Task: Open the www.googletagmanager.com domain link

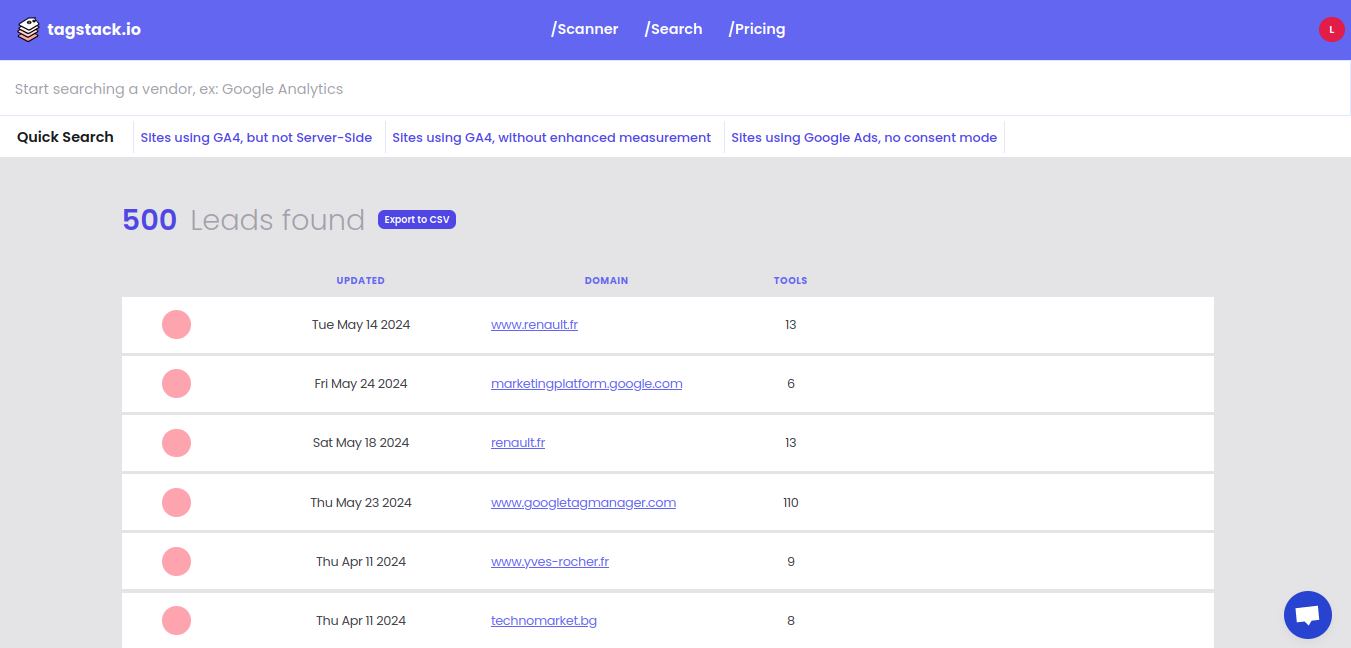Action: [x=583, y=502]
